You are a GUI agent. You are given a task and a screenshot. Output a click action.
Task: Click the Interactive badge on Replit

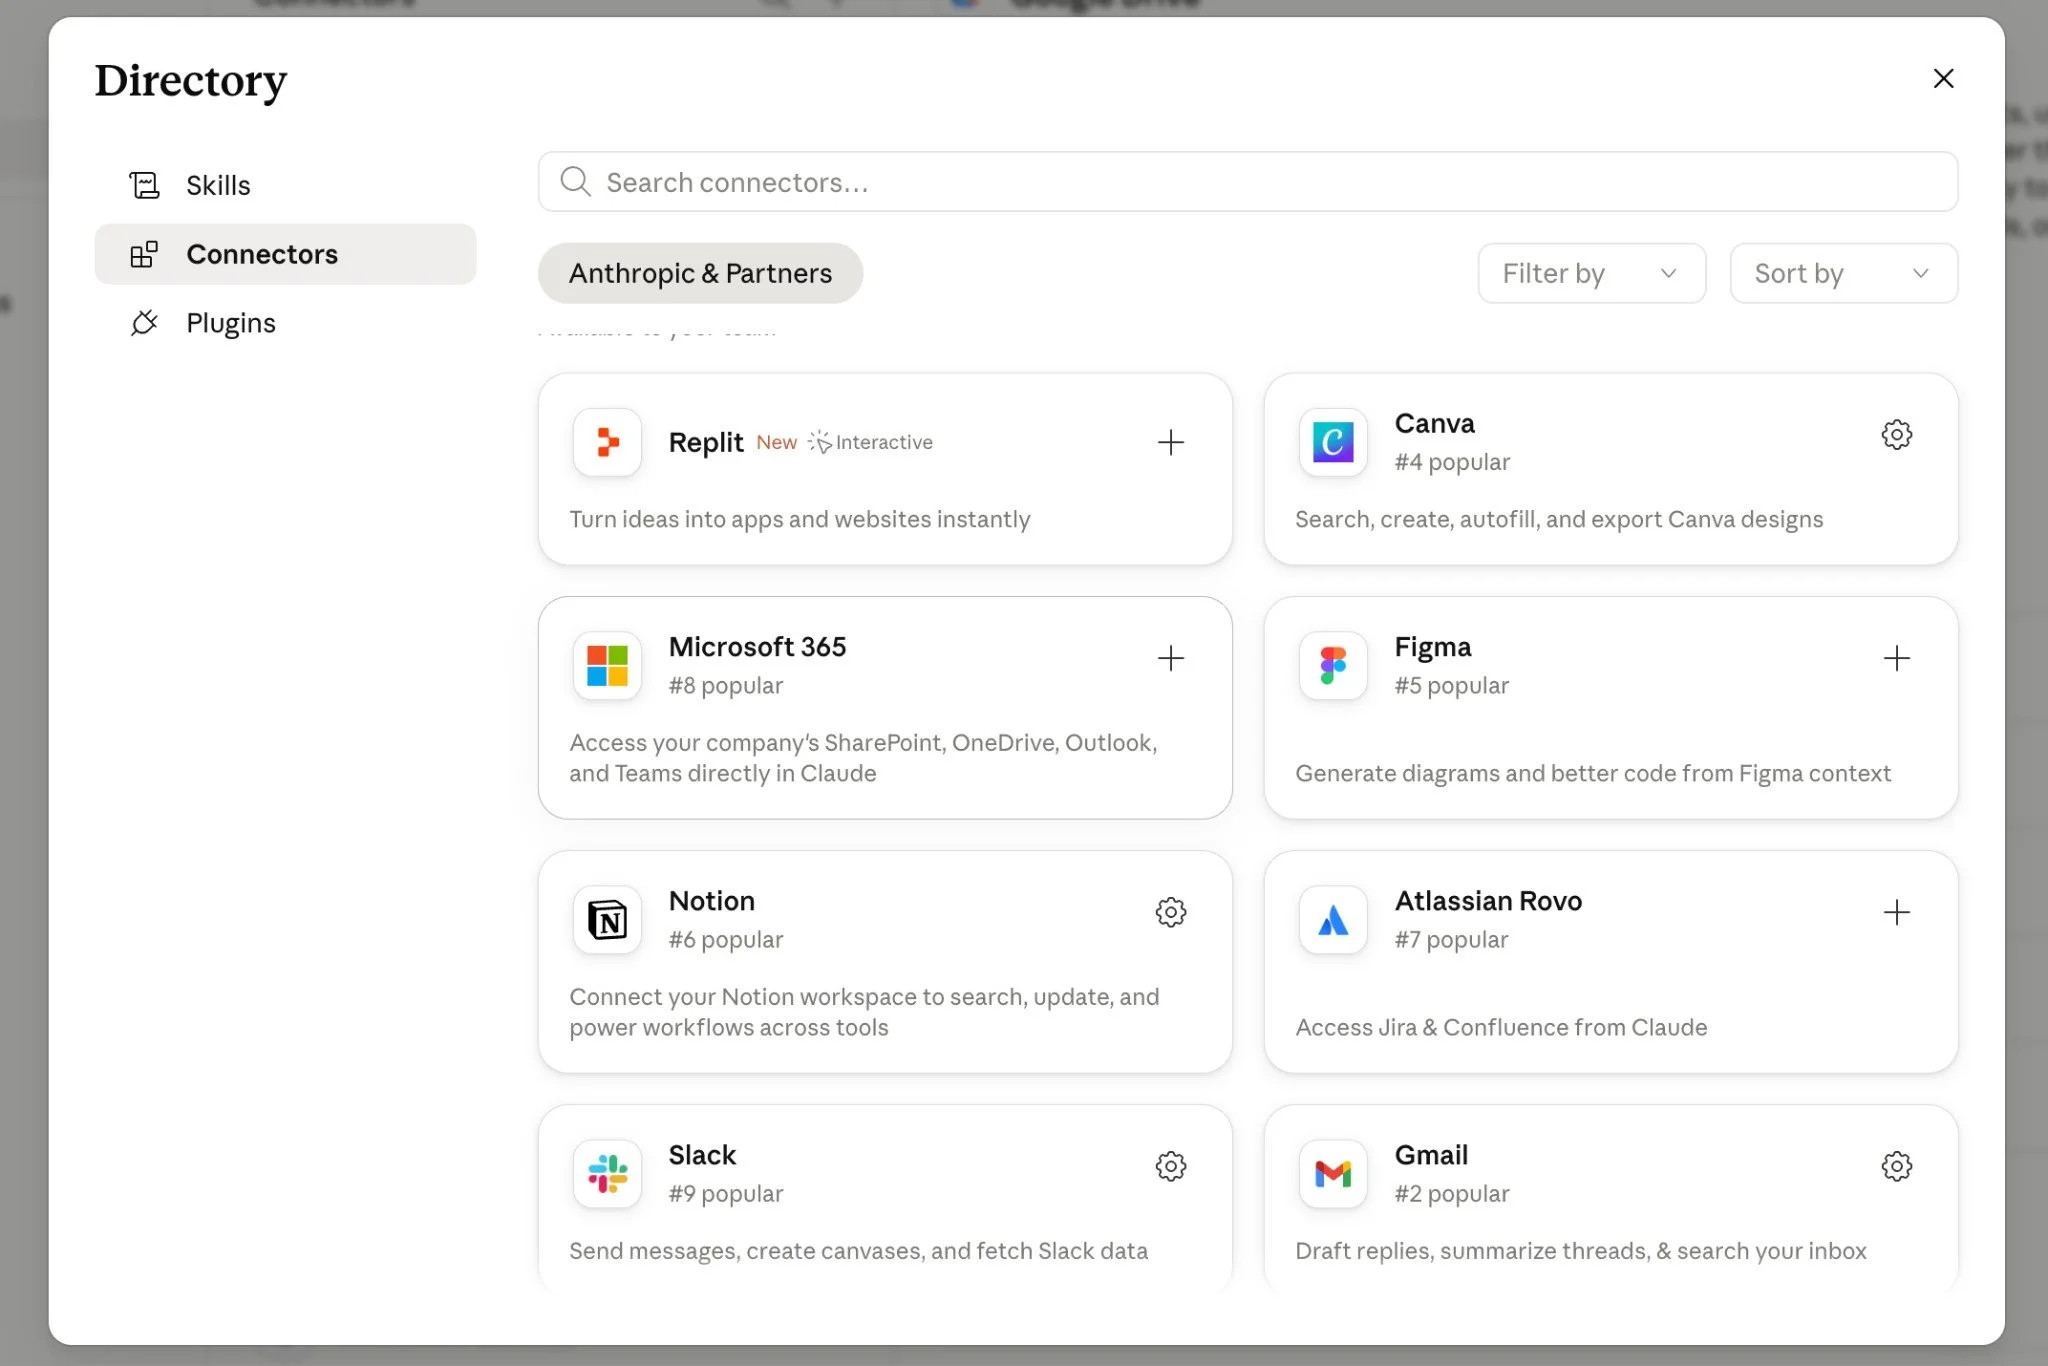point(871,442)
